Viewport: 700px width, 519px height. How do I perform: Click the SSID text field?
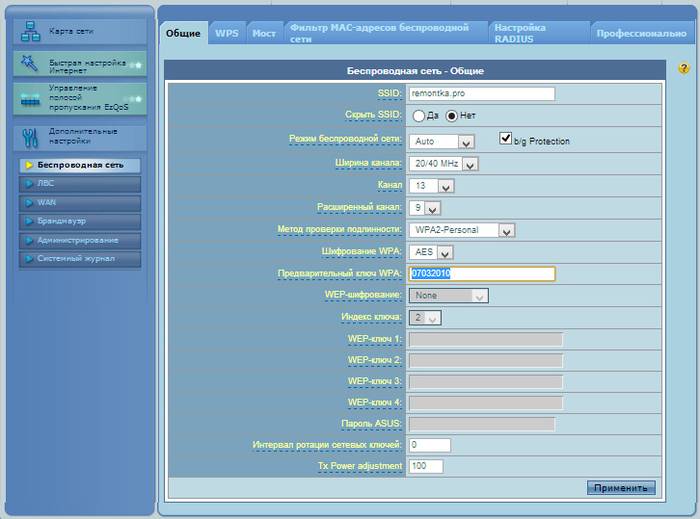click(x=481, y=94)
